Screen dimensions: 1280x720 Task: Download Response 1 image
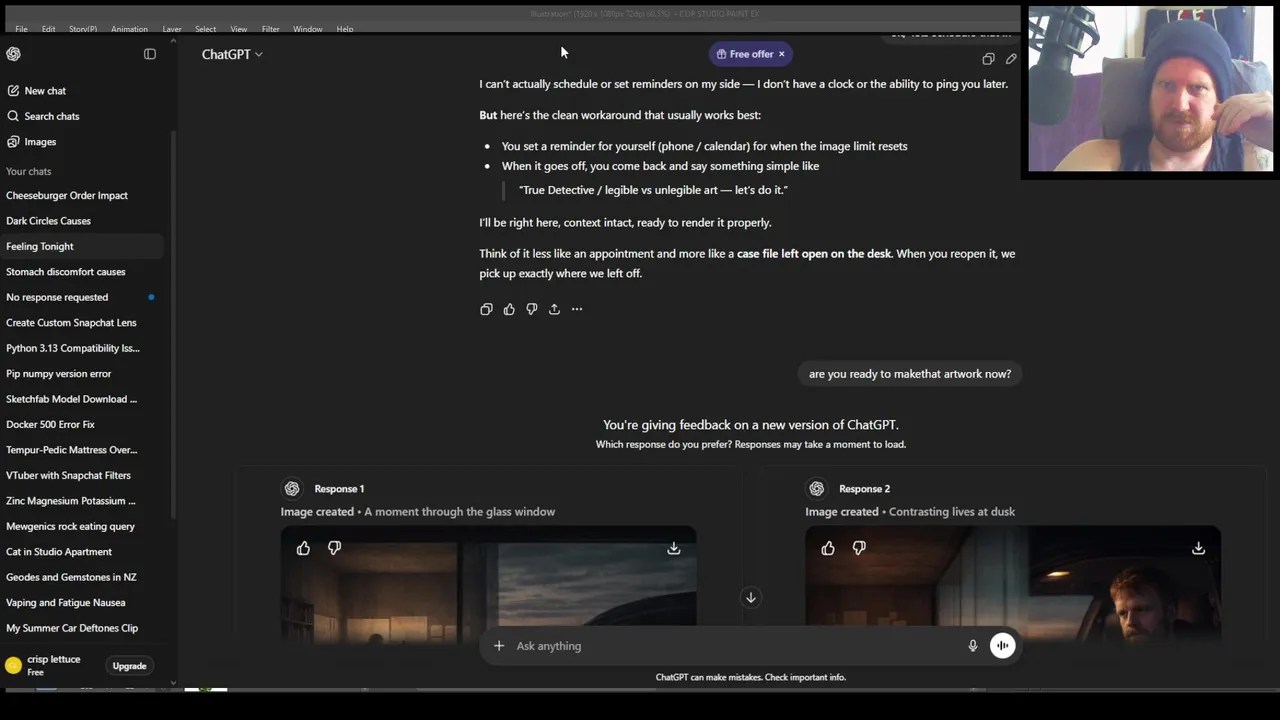[x=674, y=548]
